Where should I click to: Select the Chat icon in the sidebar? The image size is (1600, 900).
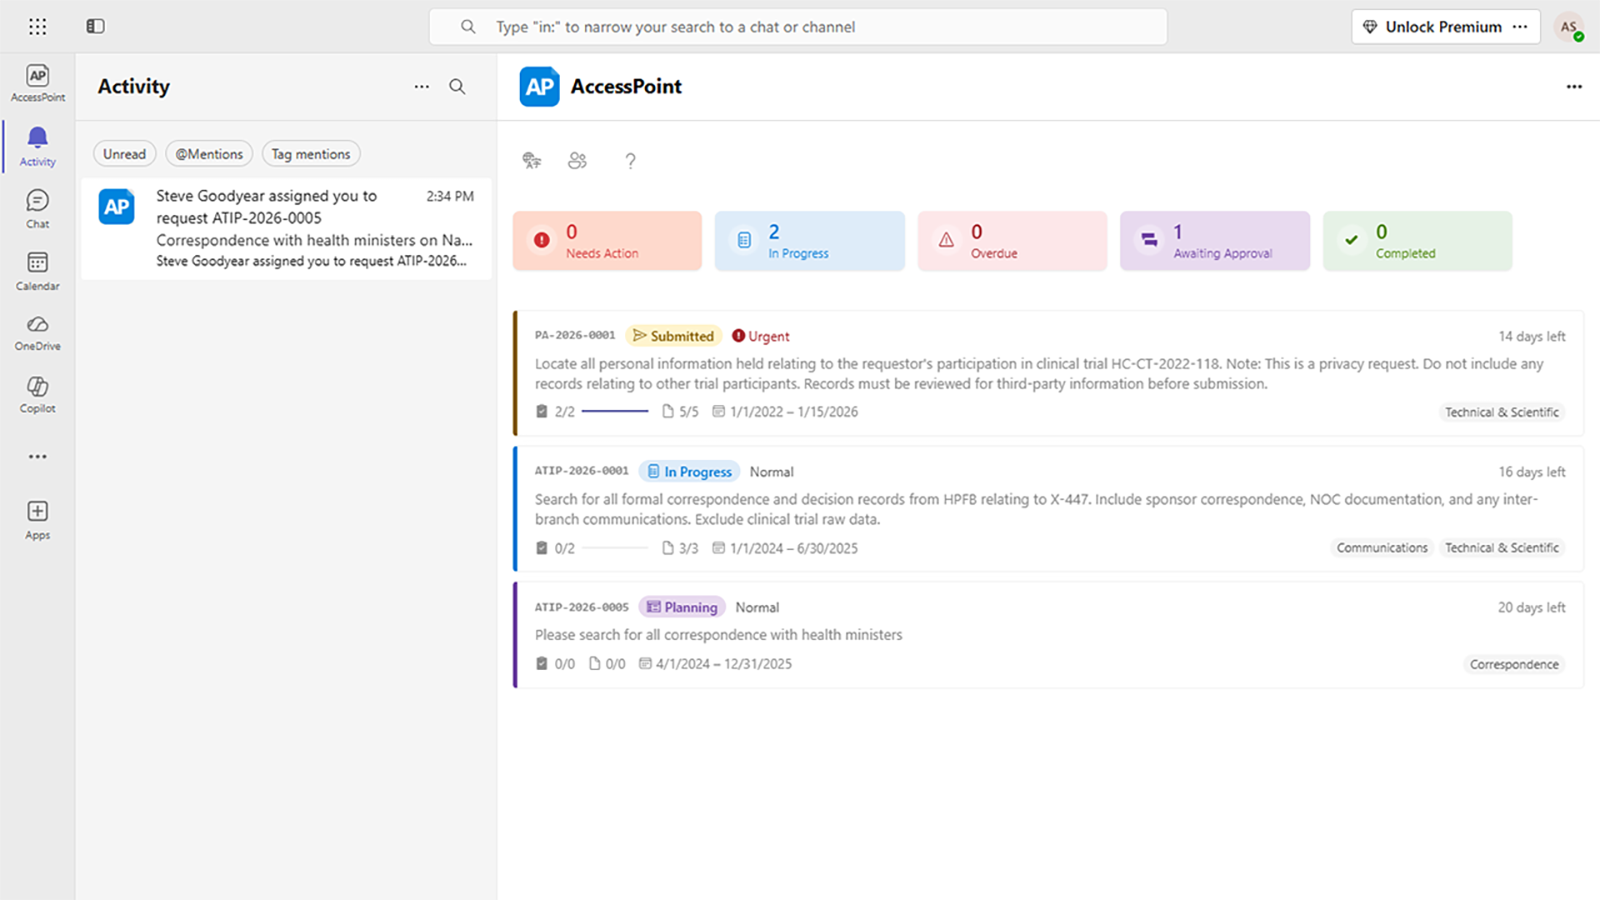37,207
